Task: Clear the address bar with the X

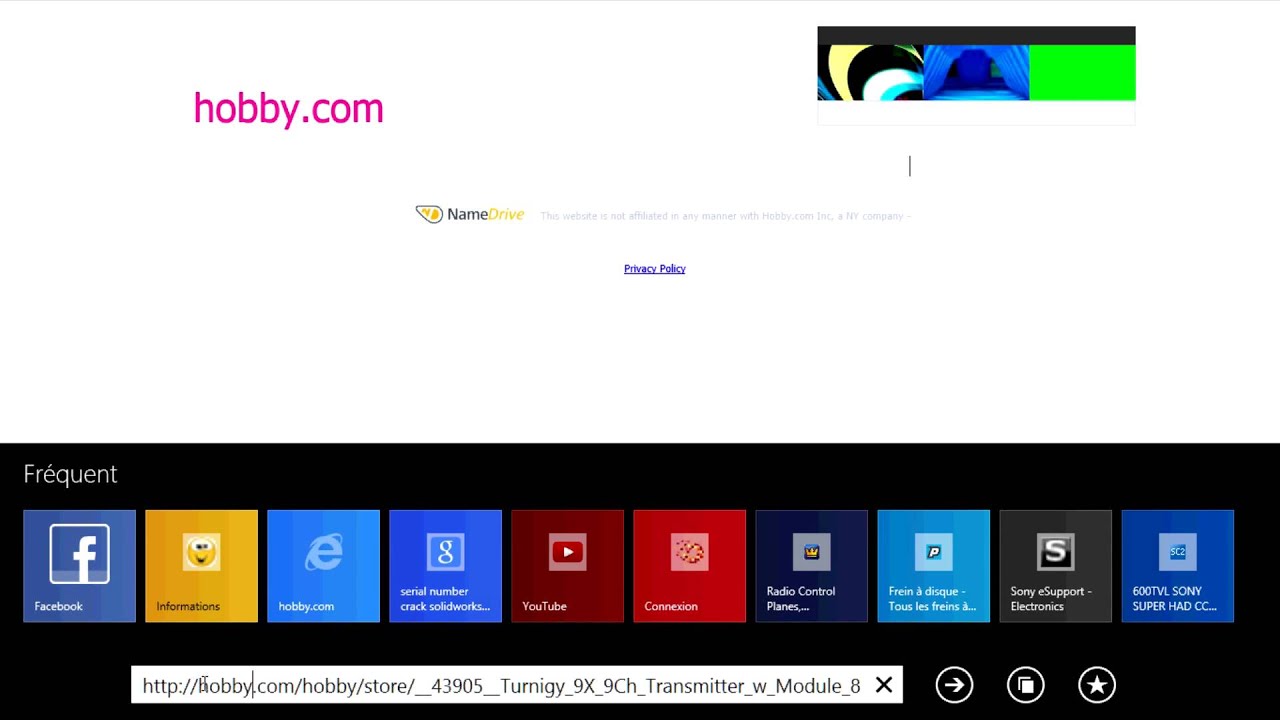Action: pos(884,685)
